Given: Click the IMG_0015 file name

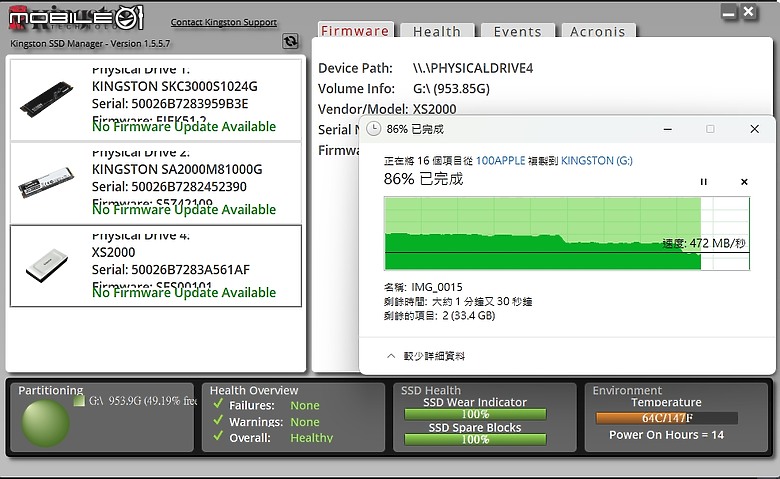Looking at the screenshot, I should (437, 287).
